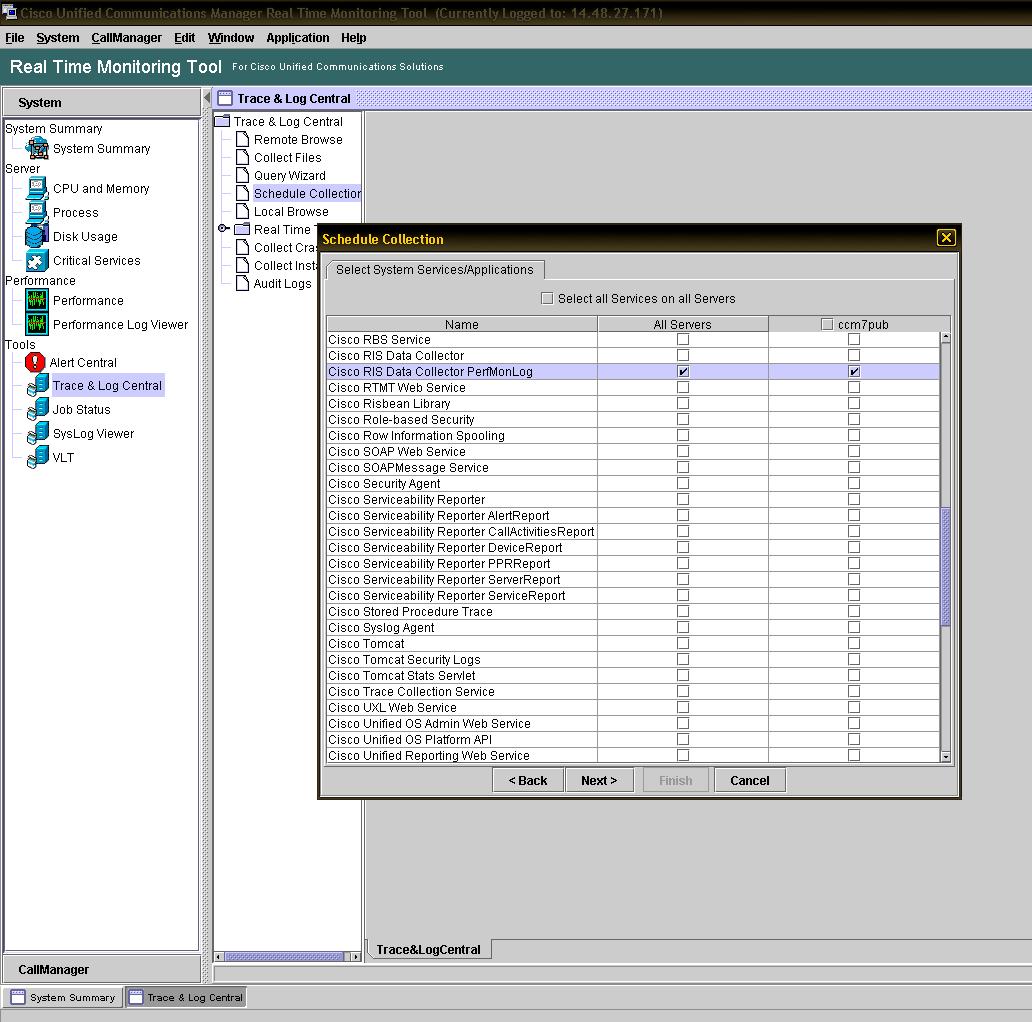This screenshot has width=1032, height=1022.
Task: Open CPU and Memory icon
Action: [37, 189]
